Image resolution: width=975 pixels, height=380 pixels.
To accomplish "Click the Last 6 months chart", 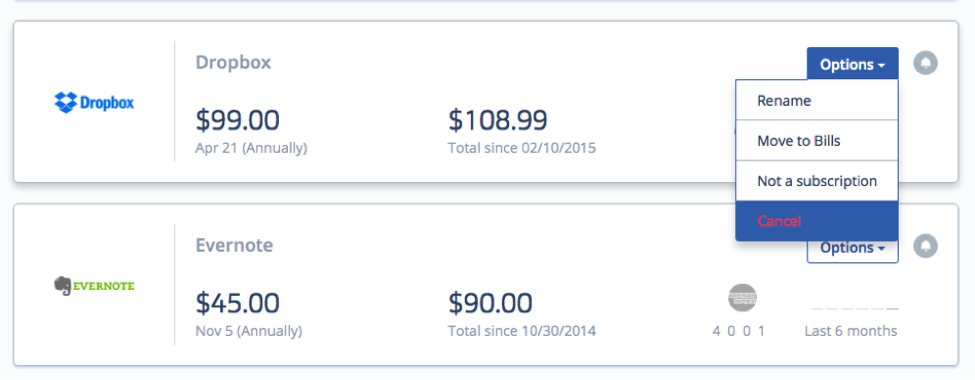I will click(x=854, y=308).
